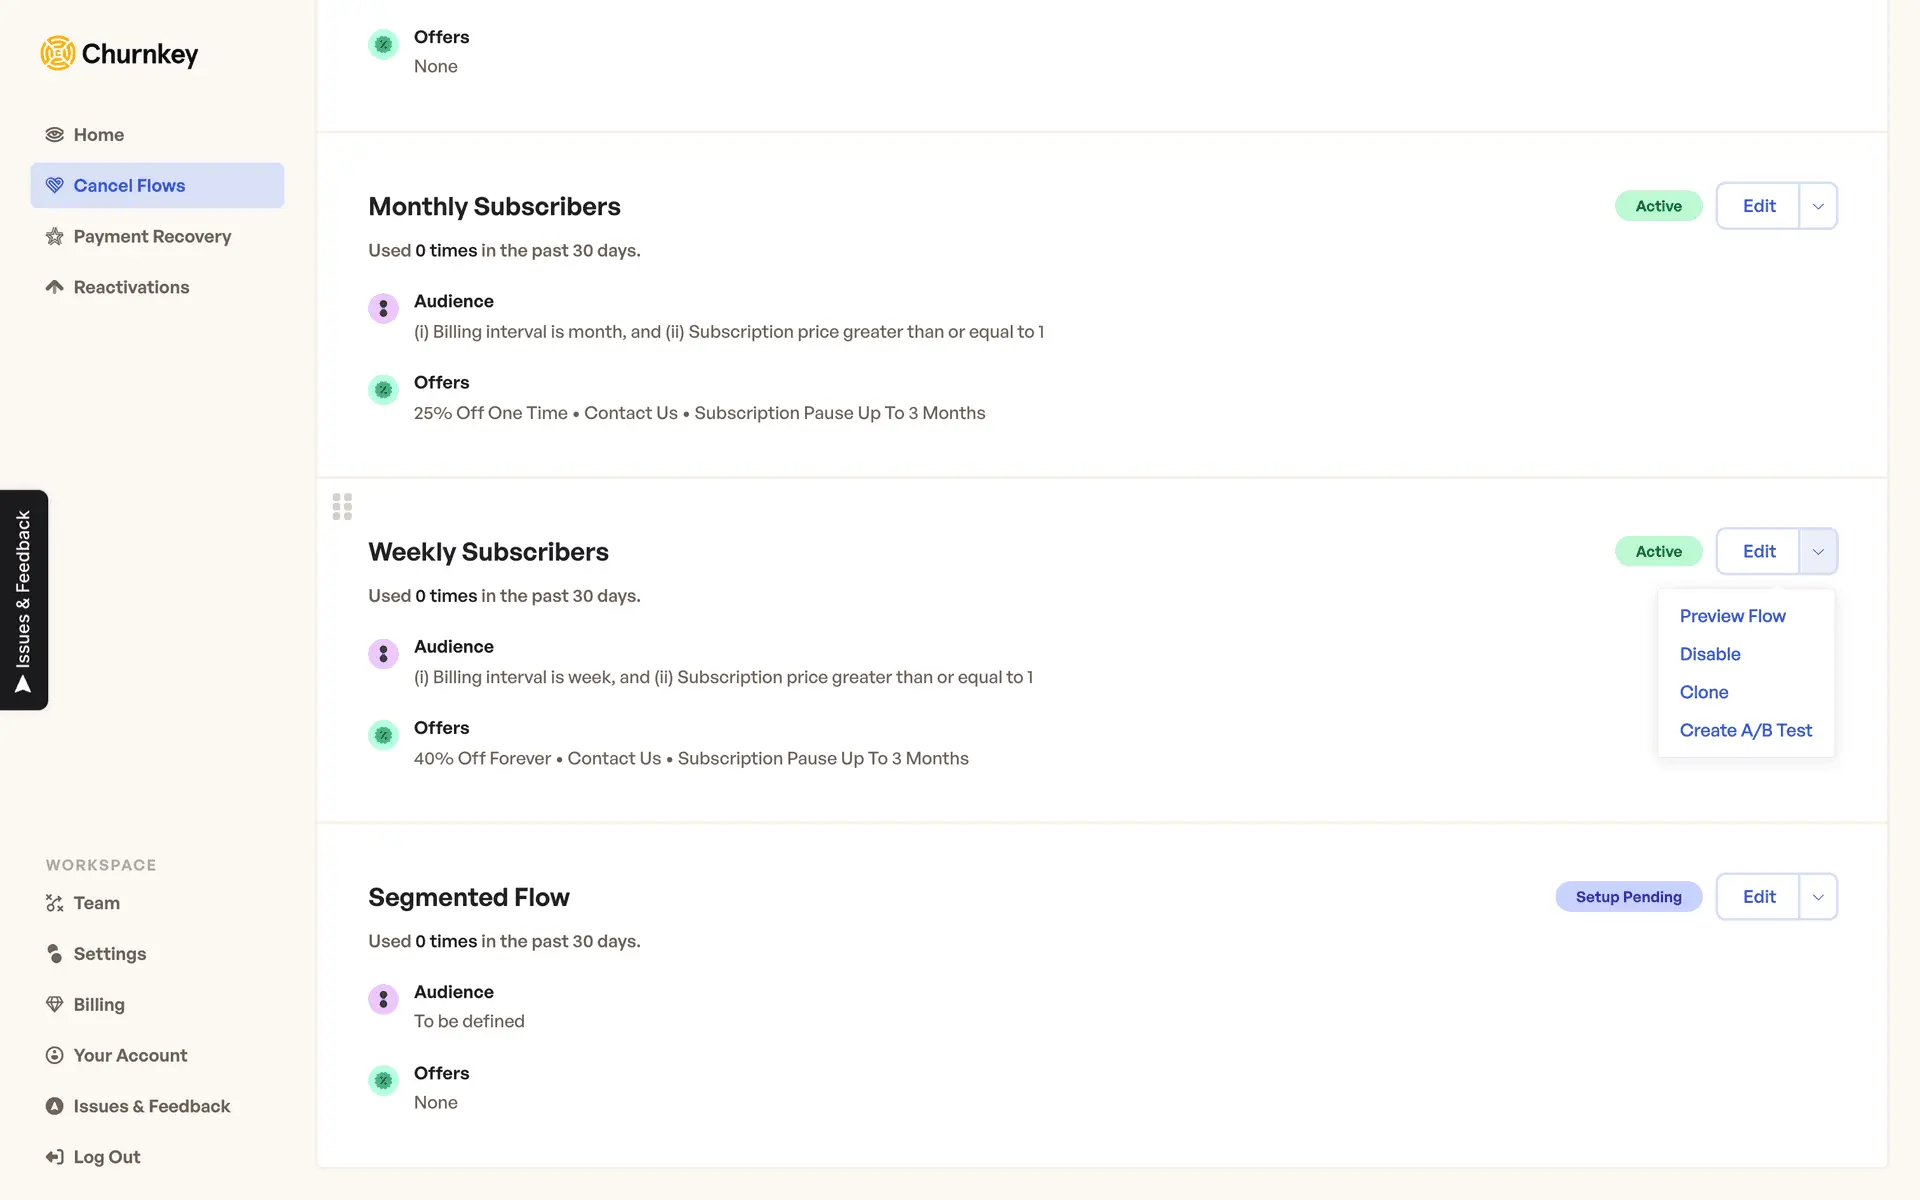Screen dimensions: 1920x1200
Task: Click the Billing diamond icon
Action: pyautogui.click(x=55, y=1004)
